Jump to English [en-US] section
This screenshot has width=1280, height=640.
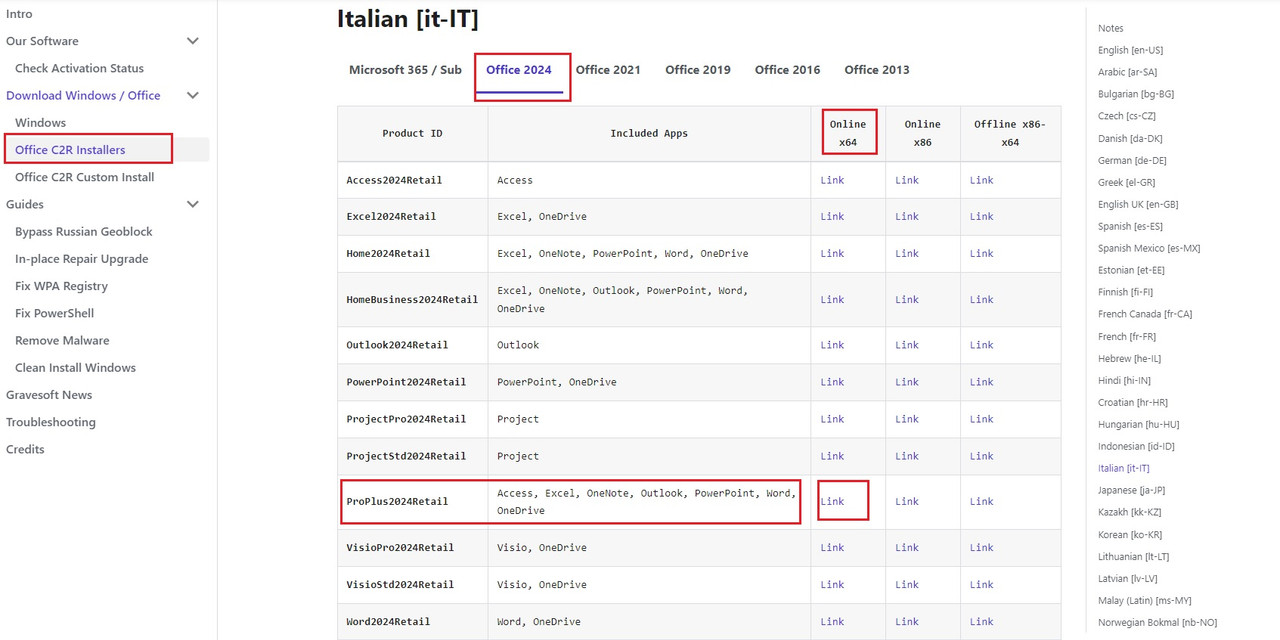click(1130, 50)
